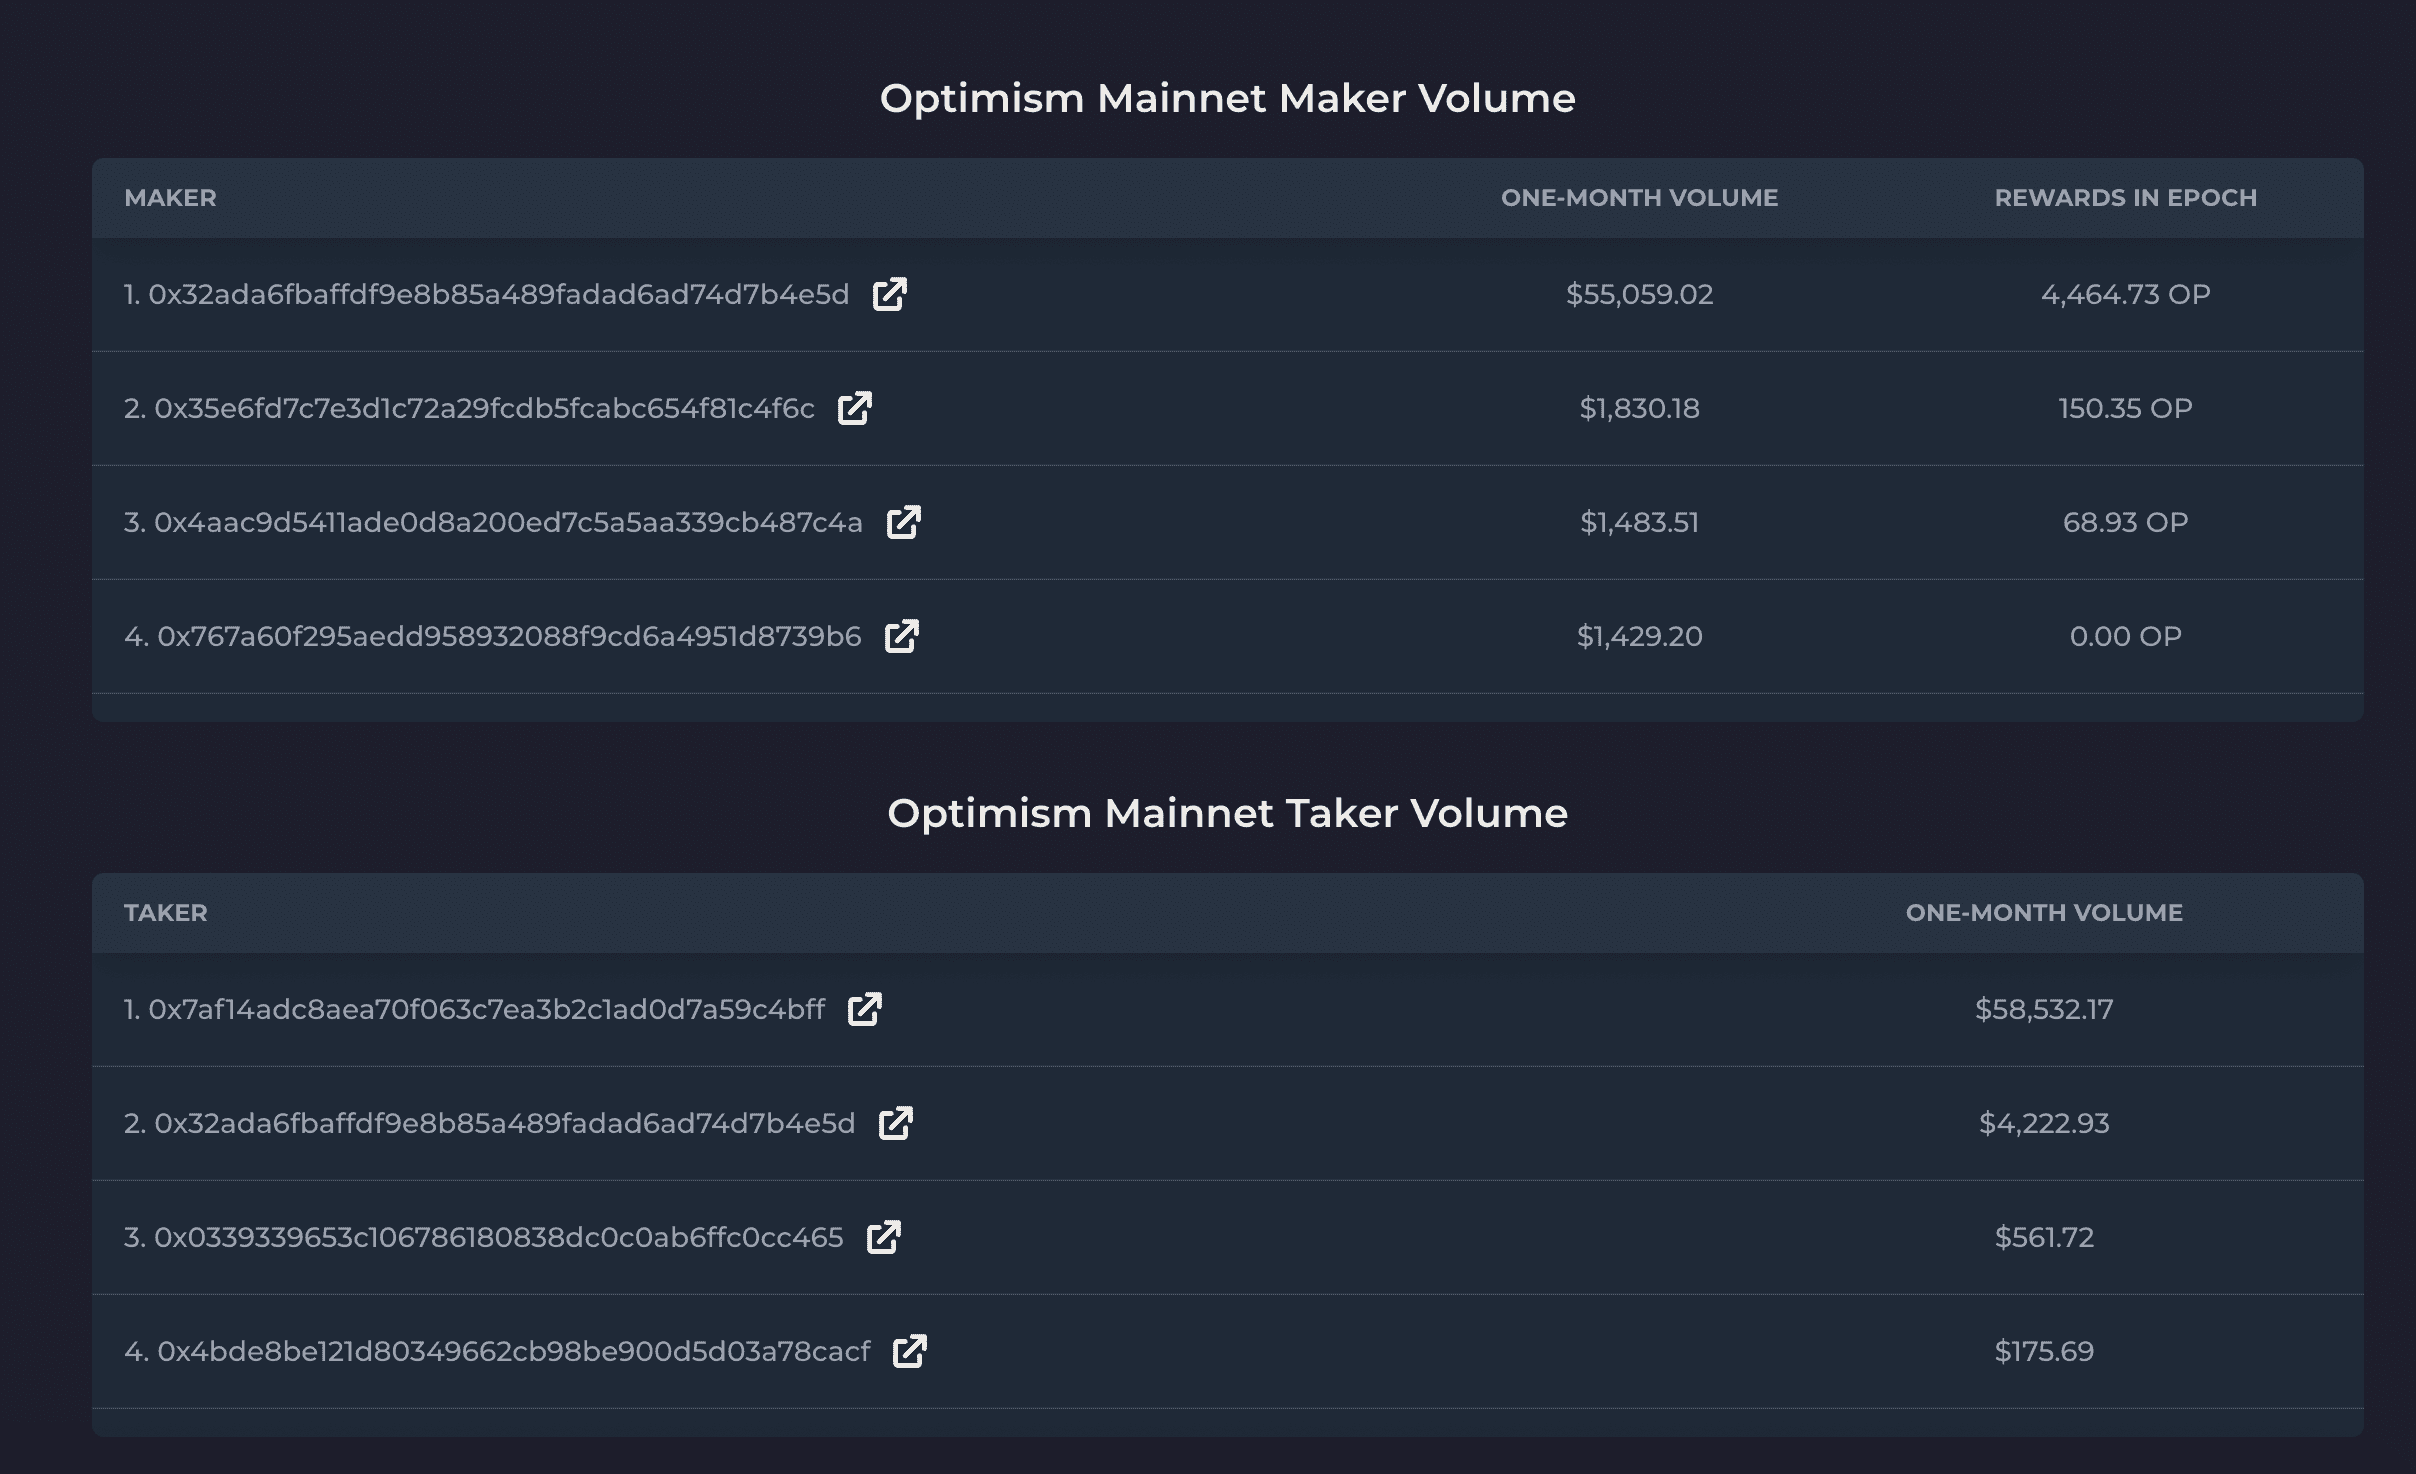Open external link for taker 0x4bde8be1 address
This screenshot has height=1474, width=2416.
coord(909,1351)
